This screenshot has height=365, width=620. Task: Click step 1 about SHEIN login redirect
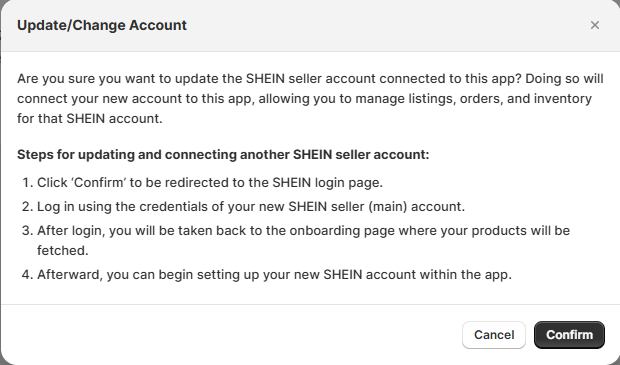210,183
